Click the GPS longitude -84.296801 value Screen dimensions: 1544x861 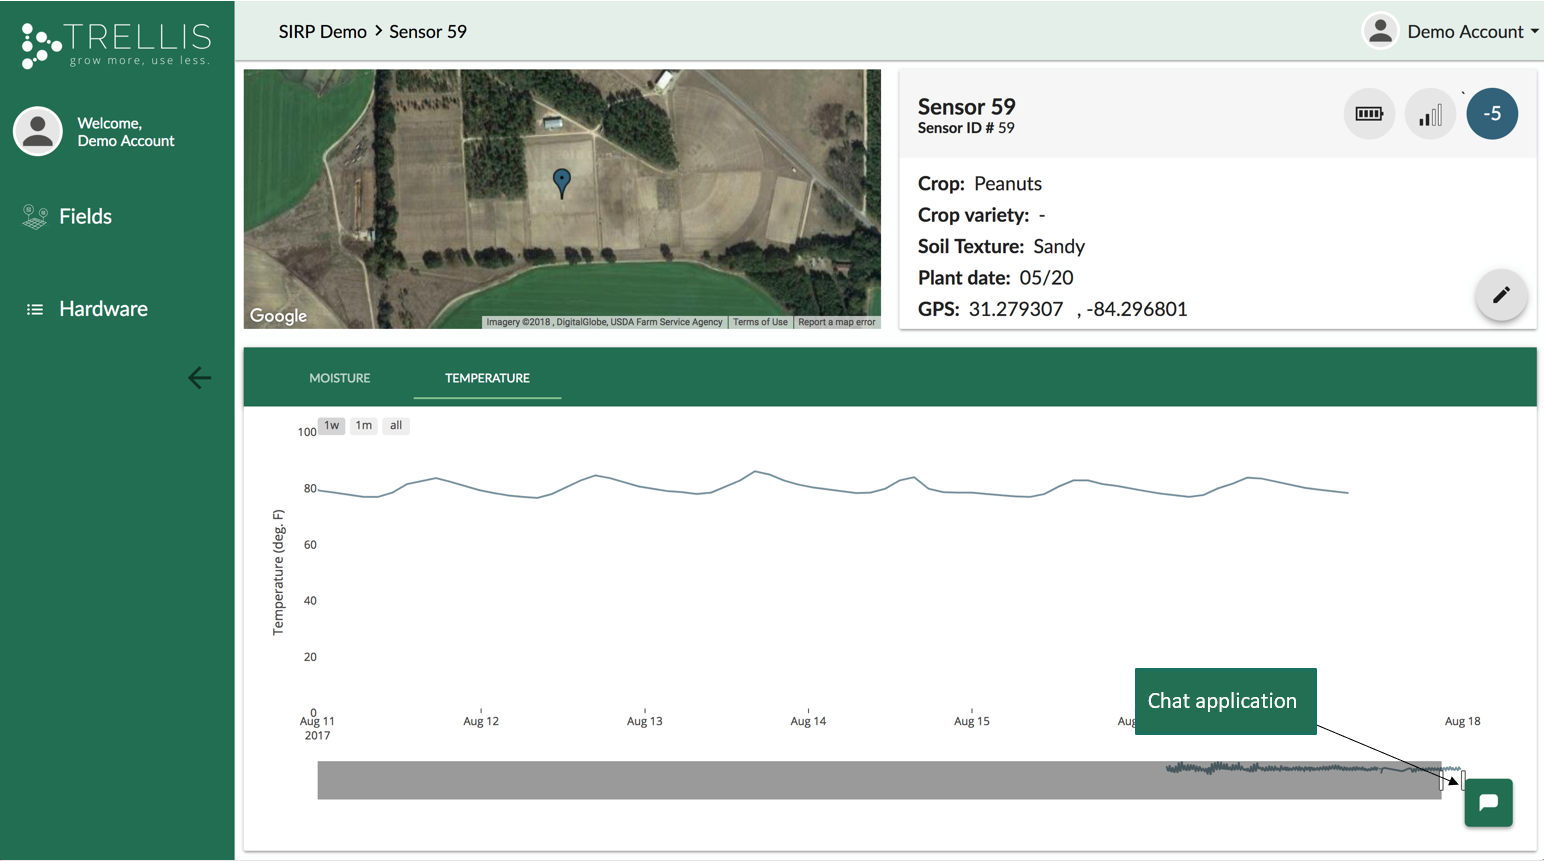[x=1137, y=309]
